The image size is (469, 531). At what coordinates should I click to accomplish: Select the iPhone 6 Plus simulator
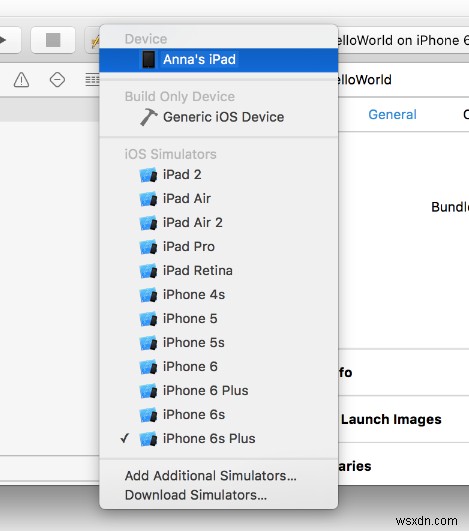(x=218, y=391)
